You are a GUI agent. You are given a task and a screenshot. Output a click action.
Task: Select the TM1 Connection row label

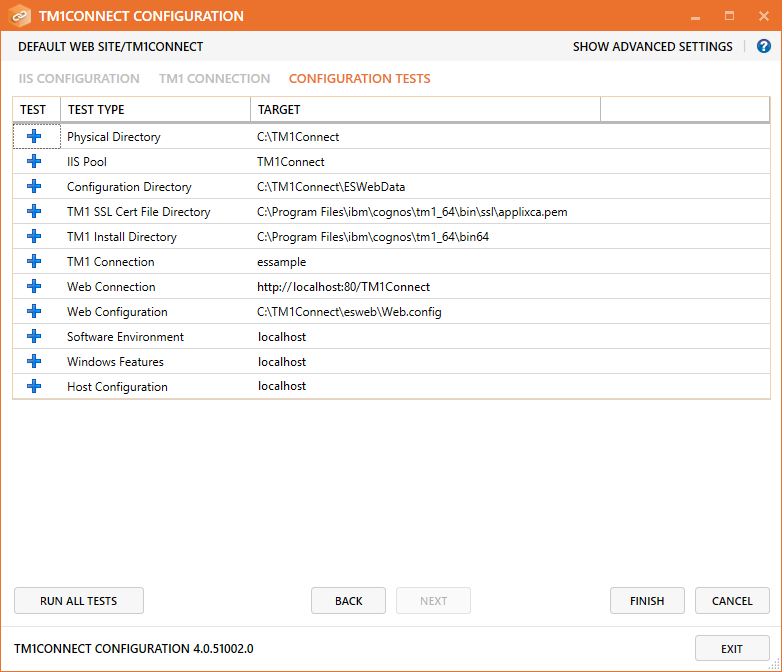click(111, 261)
